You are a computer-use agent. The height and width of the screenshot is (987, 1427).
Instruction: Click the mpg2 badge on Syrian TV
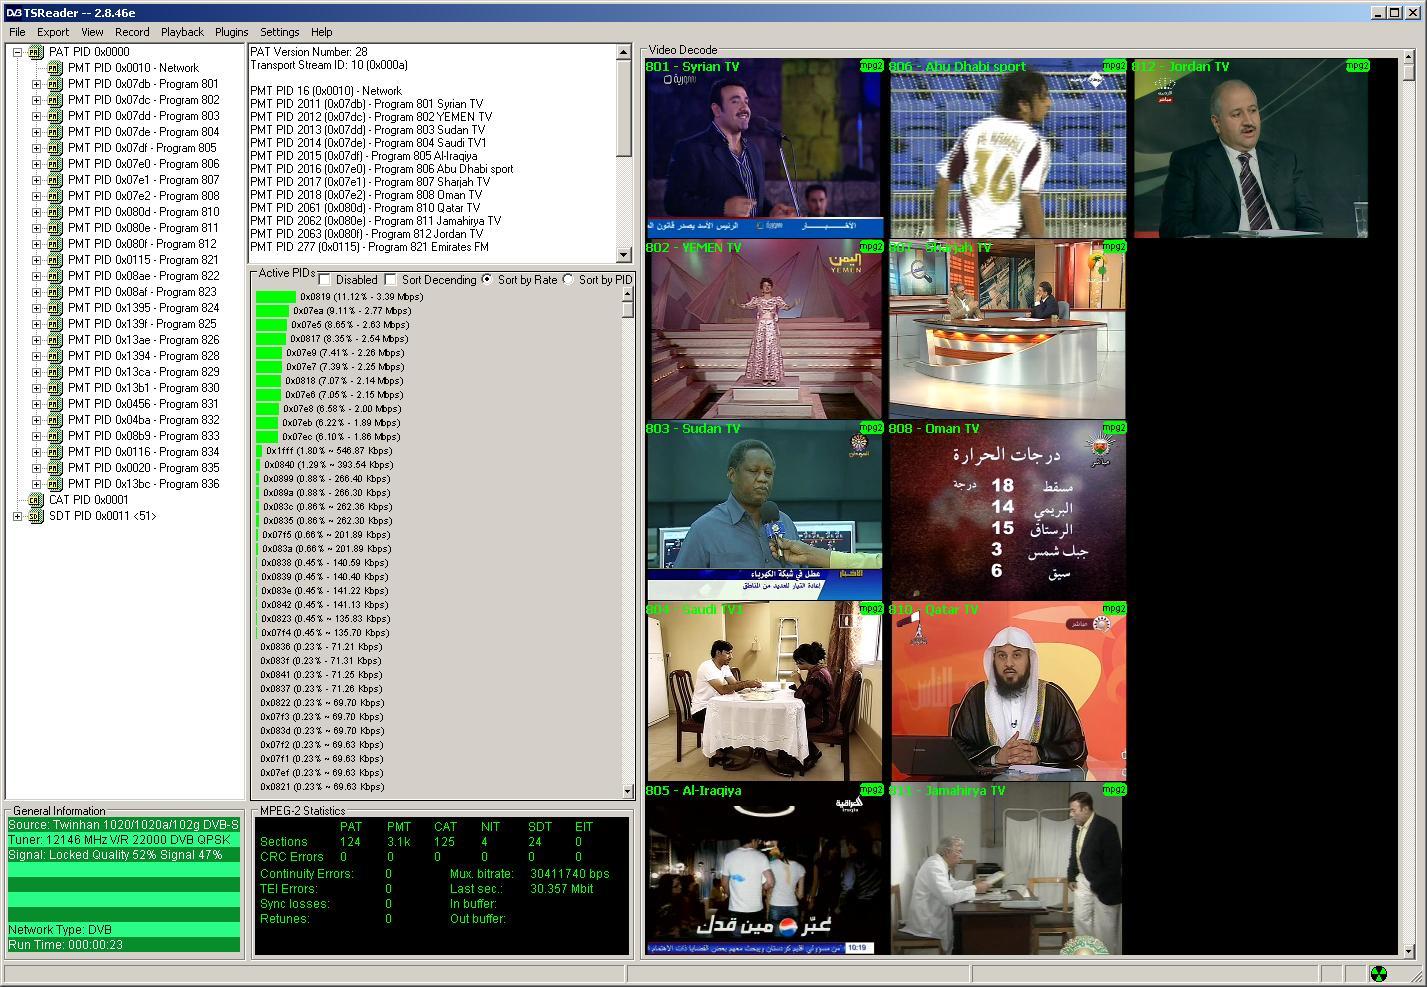(871, 66)
